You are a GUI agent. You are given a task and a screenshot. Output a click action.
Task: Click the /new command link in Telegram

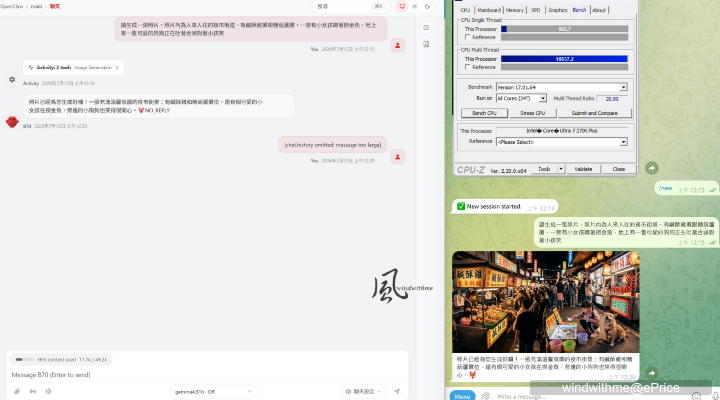[665, 188]
